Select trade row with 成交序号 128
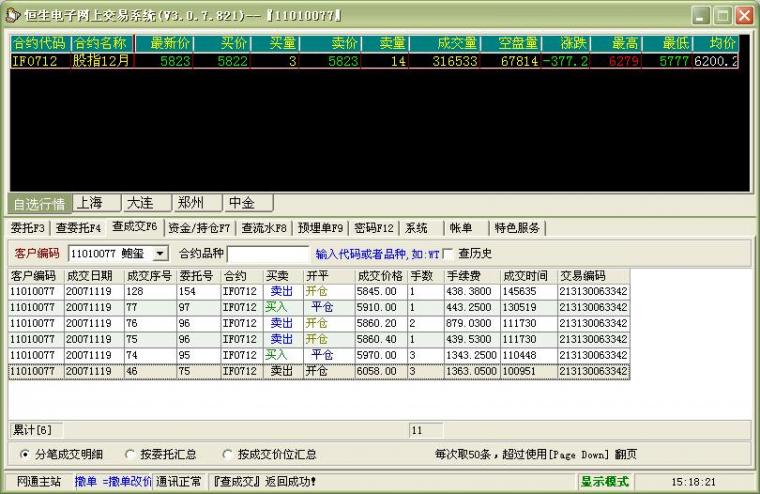Viewport: 760px width, 494px height. (319, 291)
